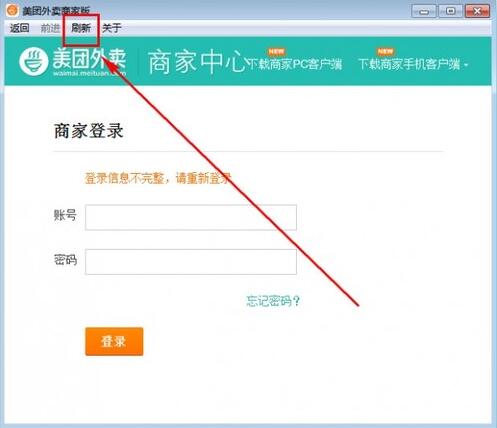
Task: Expand 下载商家手机客户端 dropdown
Action: [x=413, y=64]
